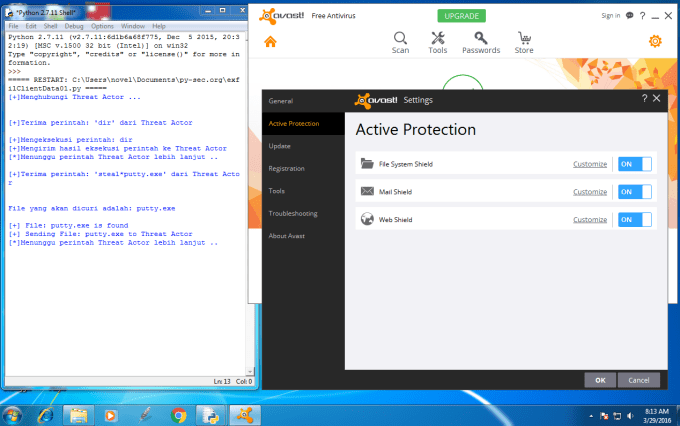680x426 pixels.
Task: Select Update settings tab
Action: tap(303, 146)
